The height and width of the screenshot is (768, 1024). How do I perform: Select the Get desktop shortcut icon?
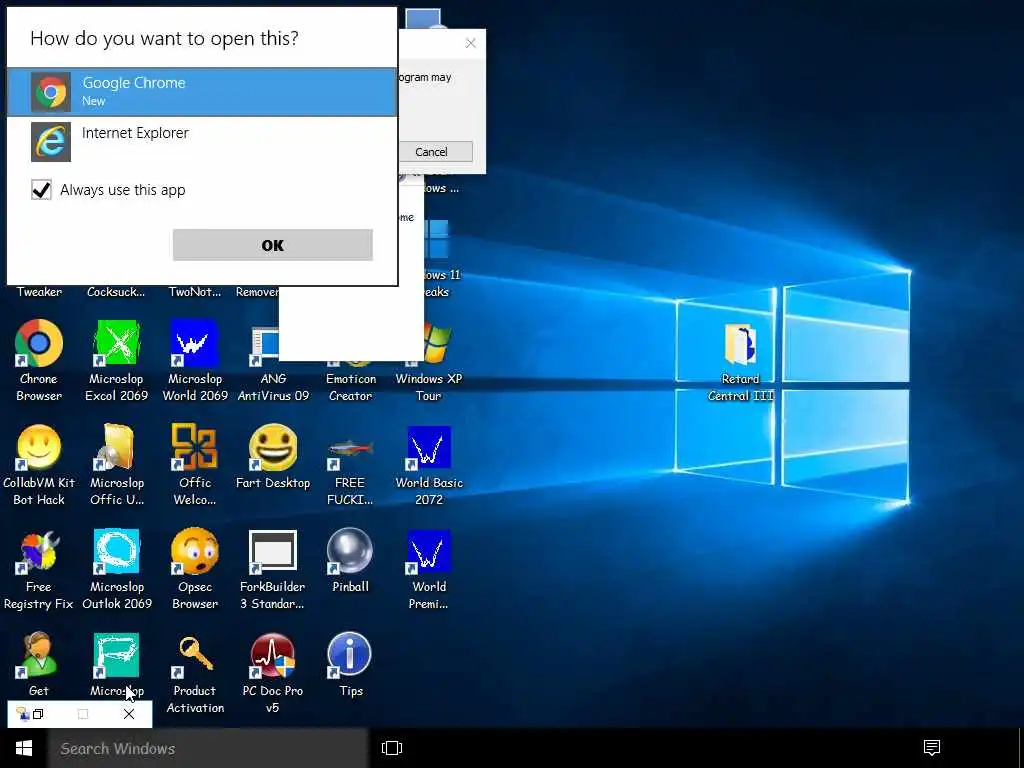point(39,654)
